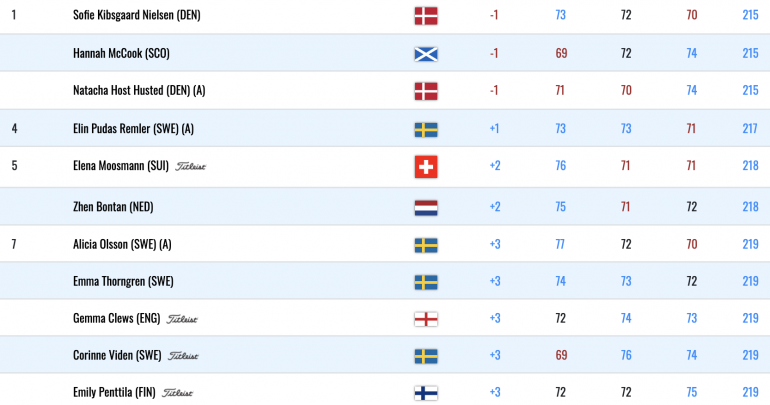This screenshot has width=770, height=405.
Task: Click Corinne Viden's first round score 69
Action: 561,355
